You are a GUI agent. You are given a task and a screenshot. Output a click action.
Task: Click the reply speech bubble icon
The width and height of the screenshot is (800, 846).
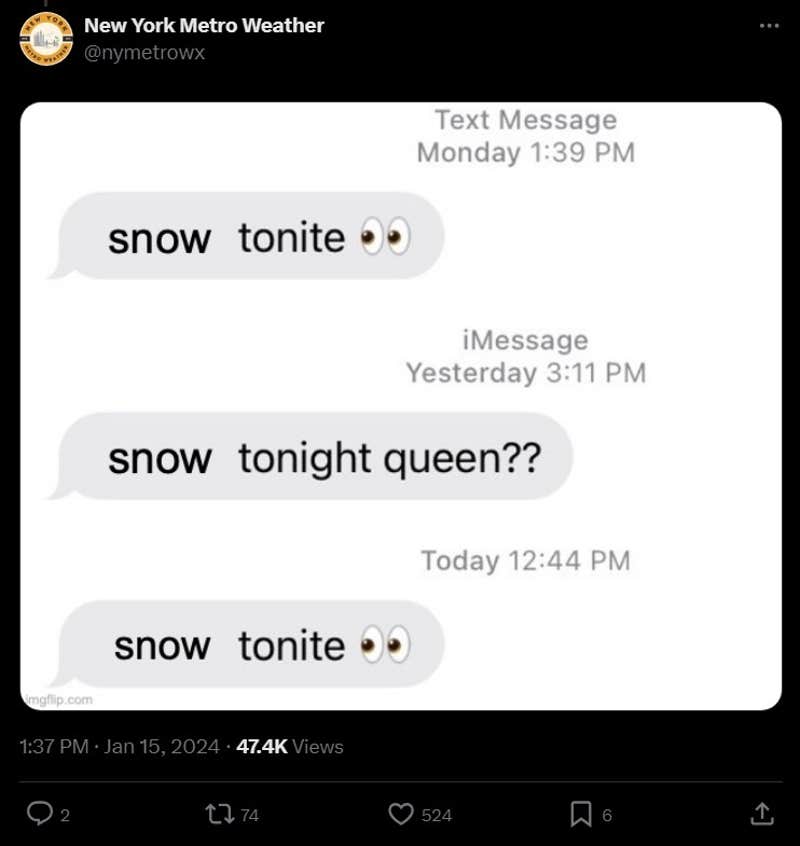coord(39,815)
